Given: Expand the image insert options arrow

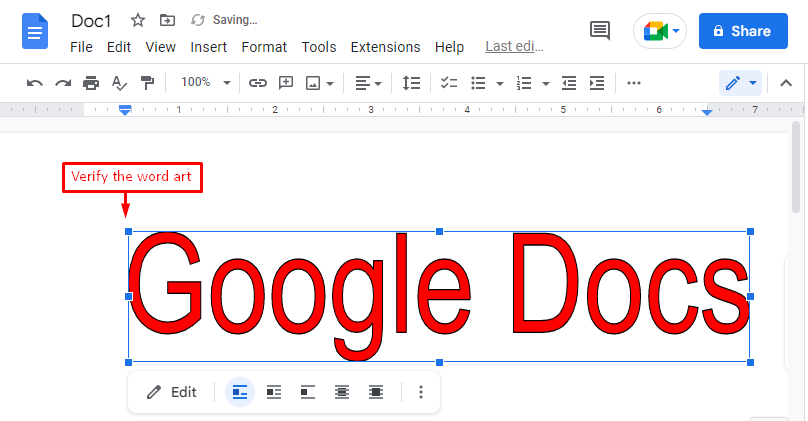Looking at the screenshot, I should coord(330,83).
